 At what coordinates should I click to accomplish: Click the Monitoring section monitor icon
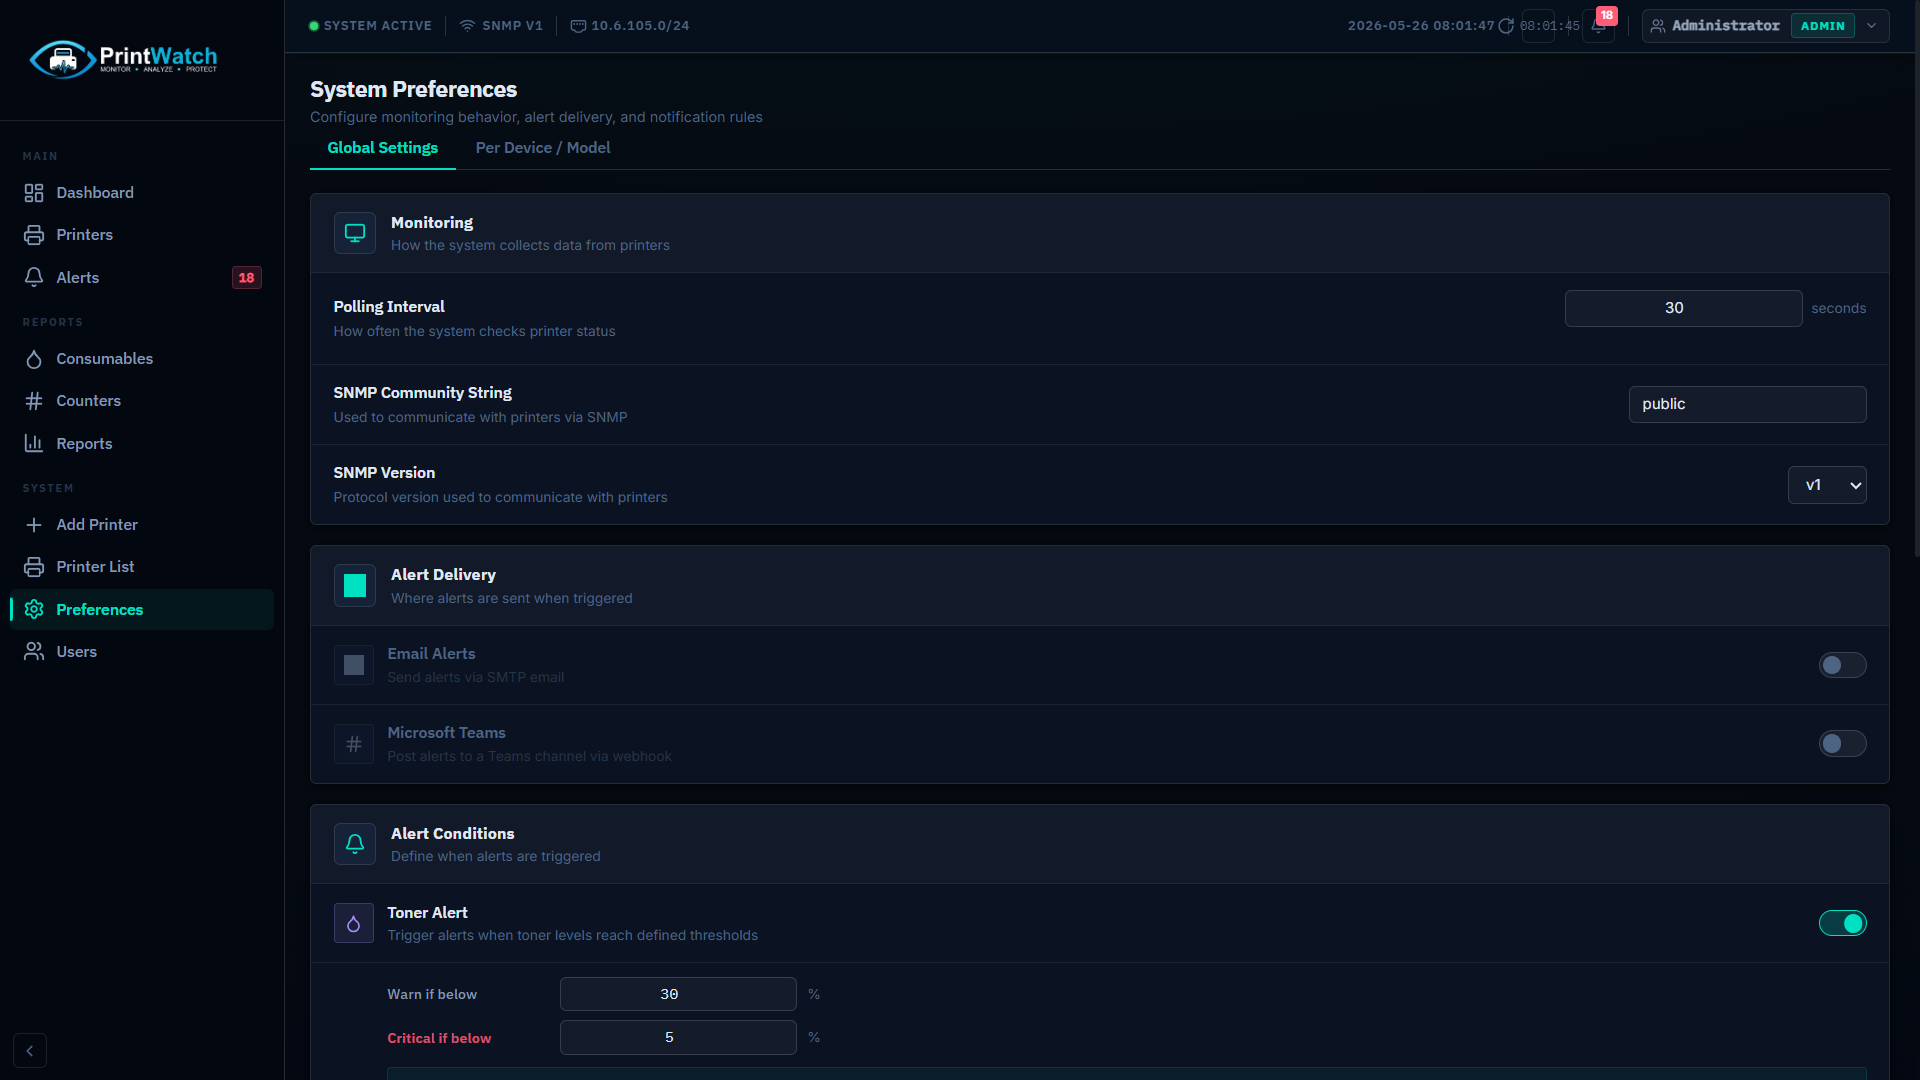tap(355, 233)
